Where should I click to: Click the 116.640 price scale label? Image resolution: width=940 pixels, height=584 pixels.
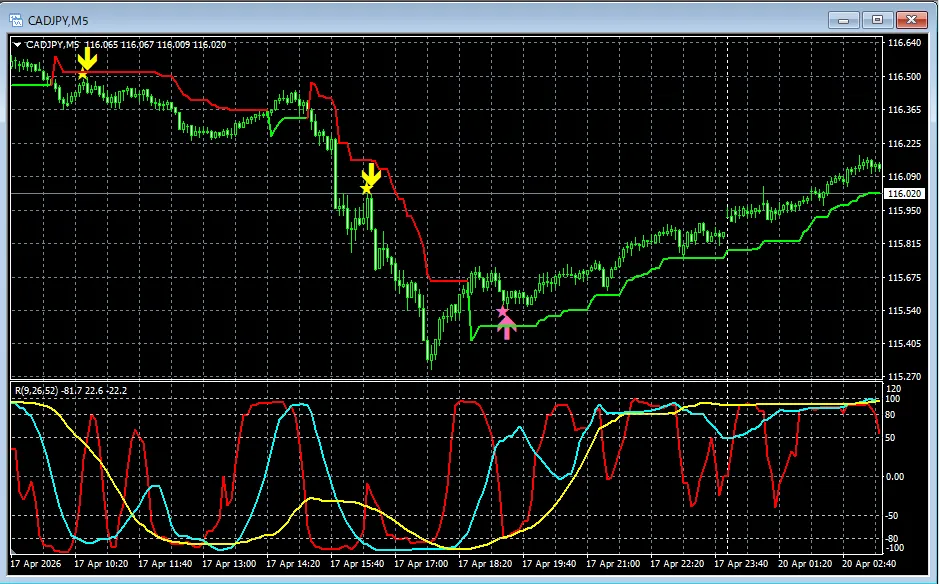(x=904, y=44)
